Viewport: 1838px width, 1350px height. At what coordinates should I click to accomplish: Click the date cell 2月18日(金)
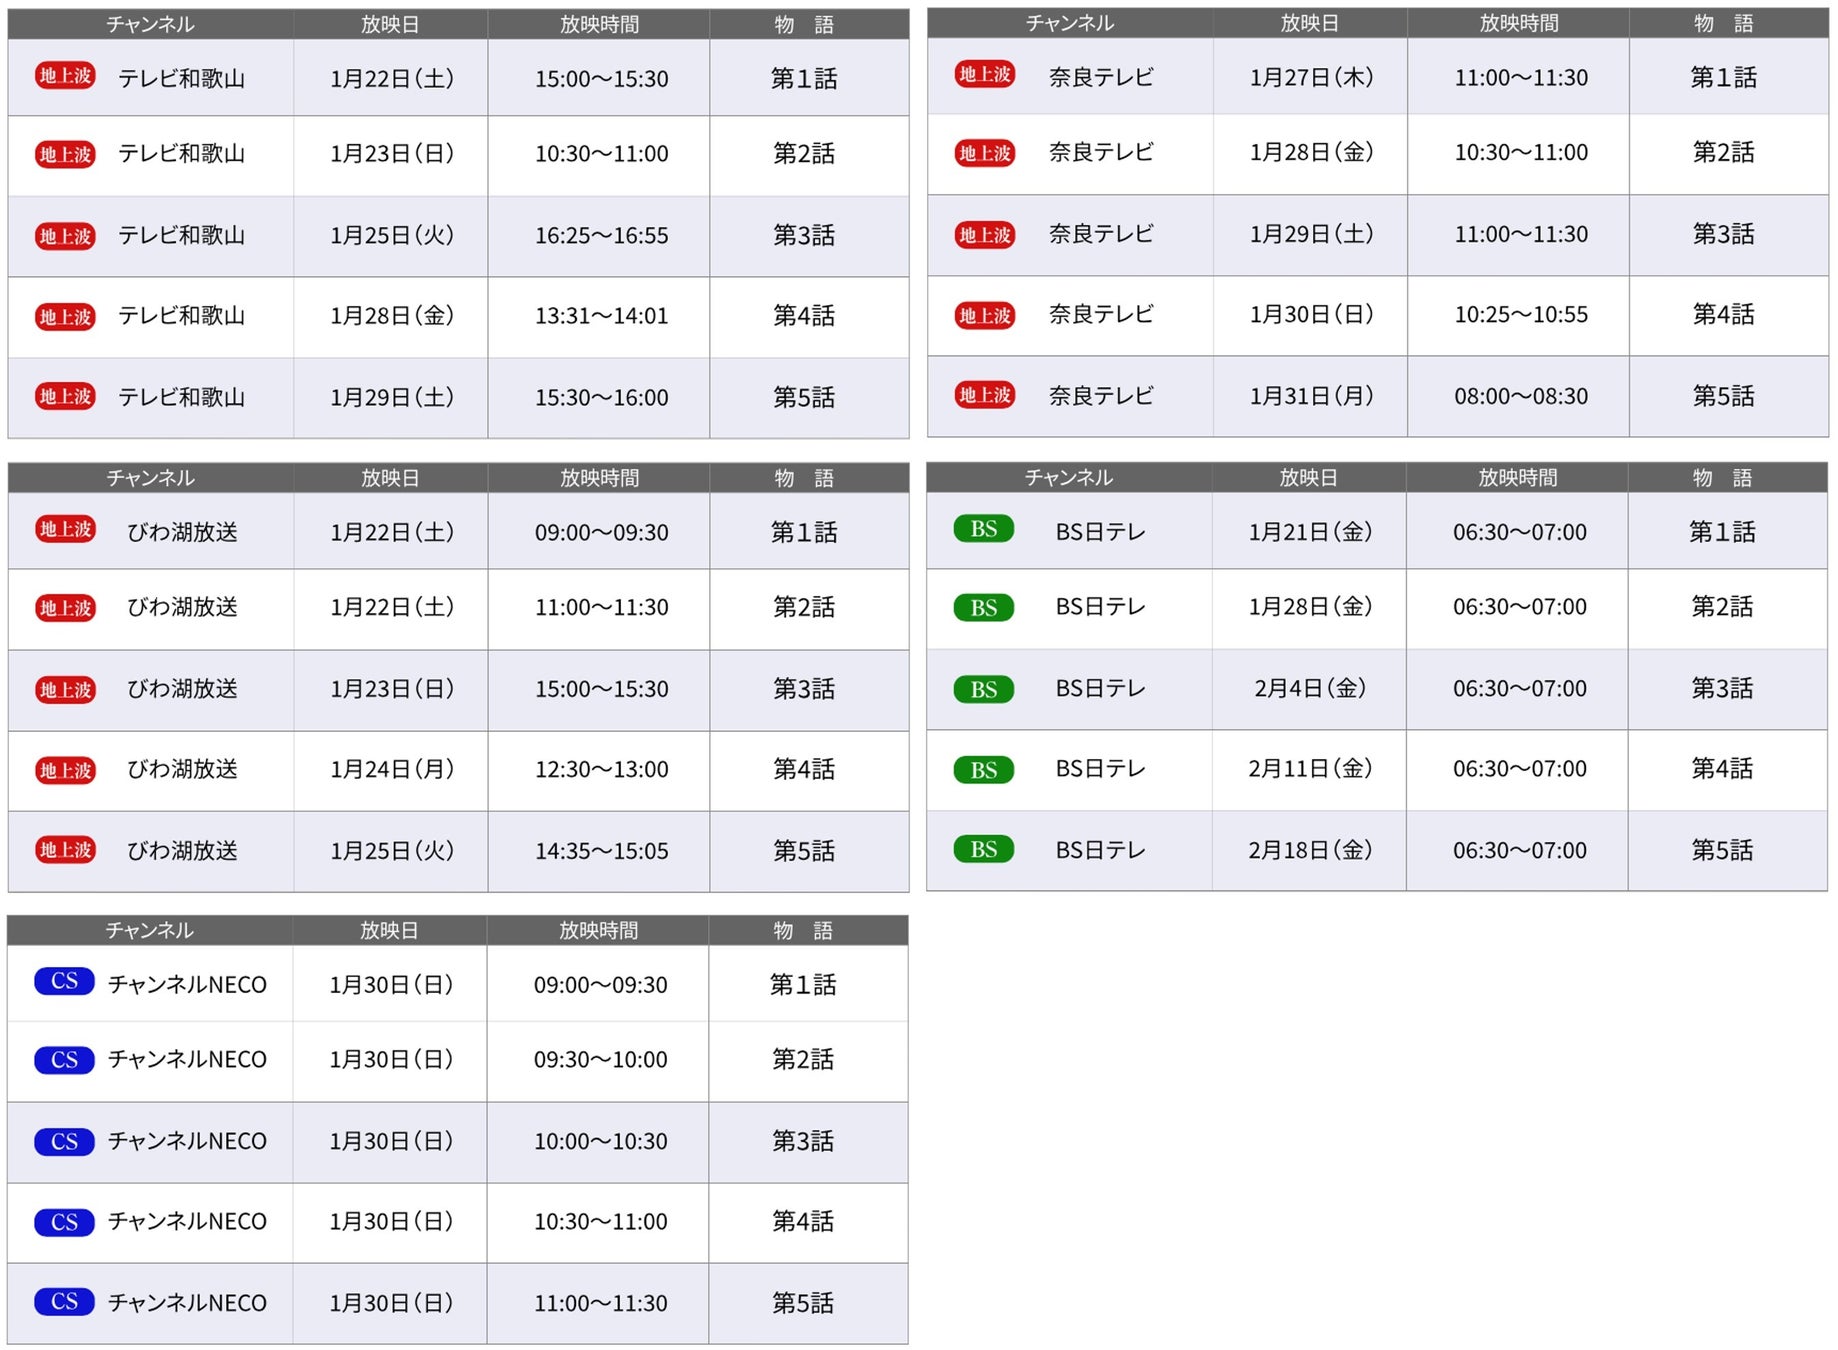1310,850
